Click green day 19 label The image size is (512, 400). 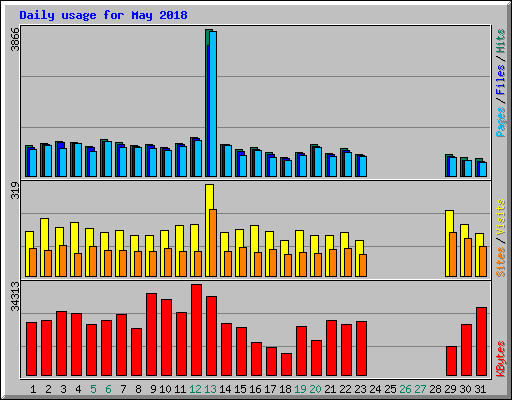(x=300, y=389)
